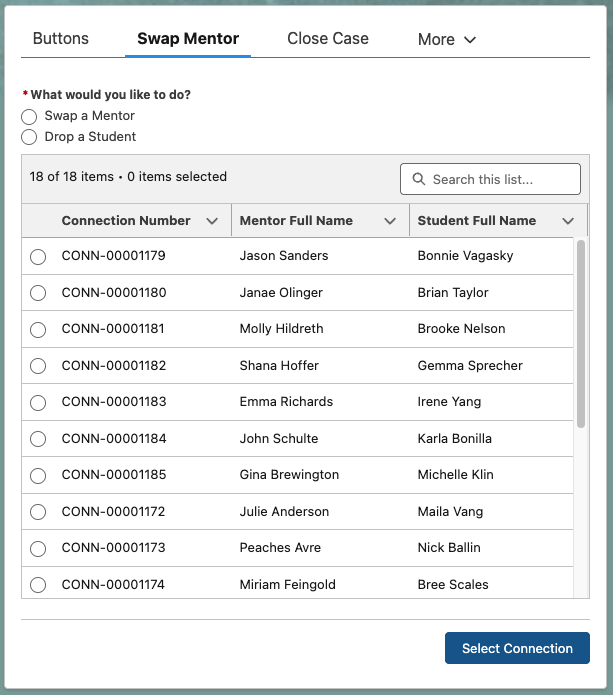This screenshot has width=613, height=695.
Task: Open the Connection Number column dropdown chevron
Action: pos(212,221)
